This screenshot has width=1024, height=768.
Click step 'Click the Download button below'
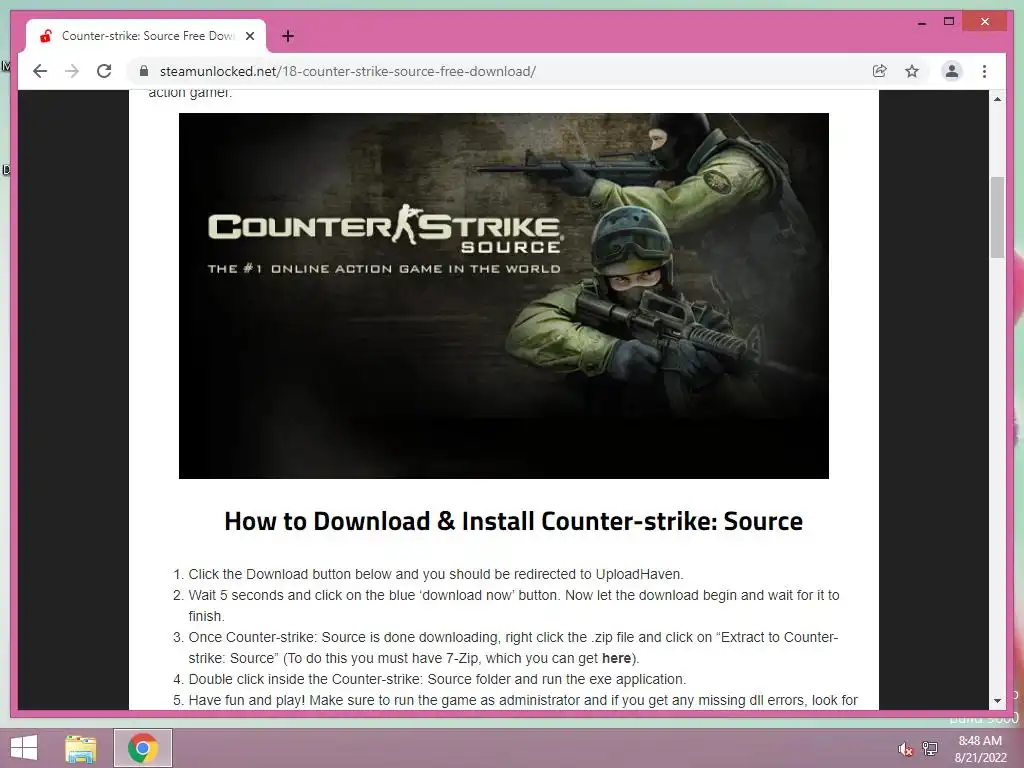point(436,574)
